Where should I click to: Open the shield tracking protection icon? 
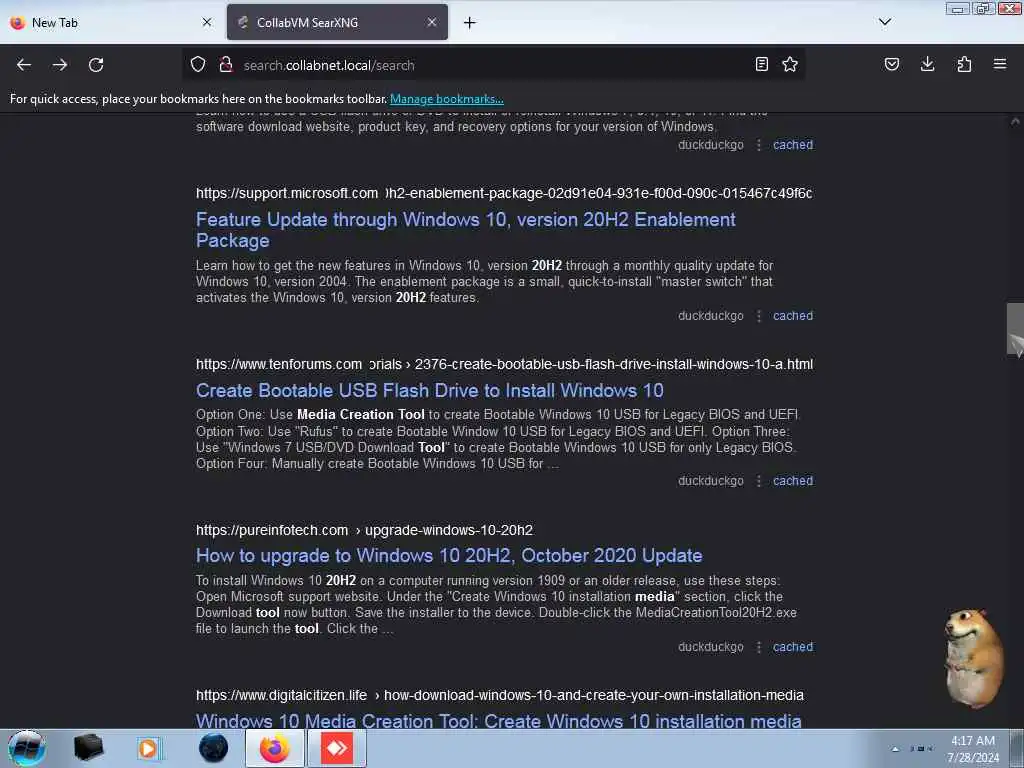(198, 65)
